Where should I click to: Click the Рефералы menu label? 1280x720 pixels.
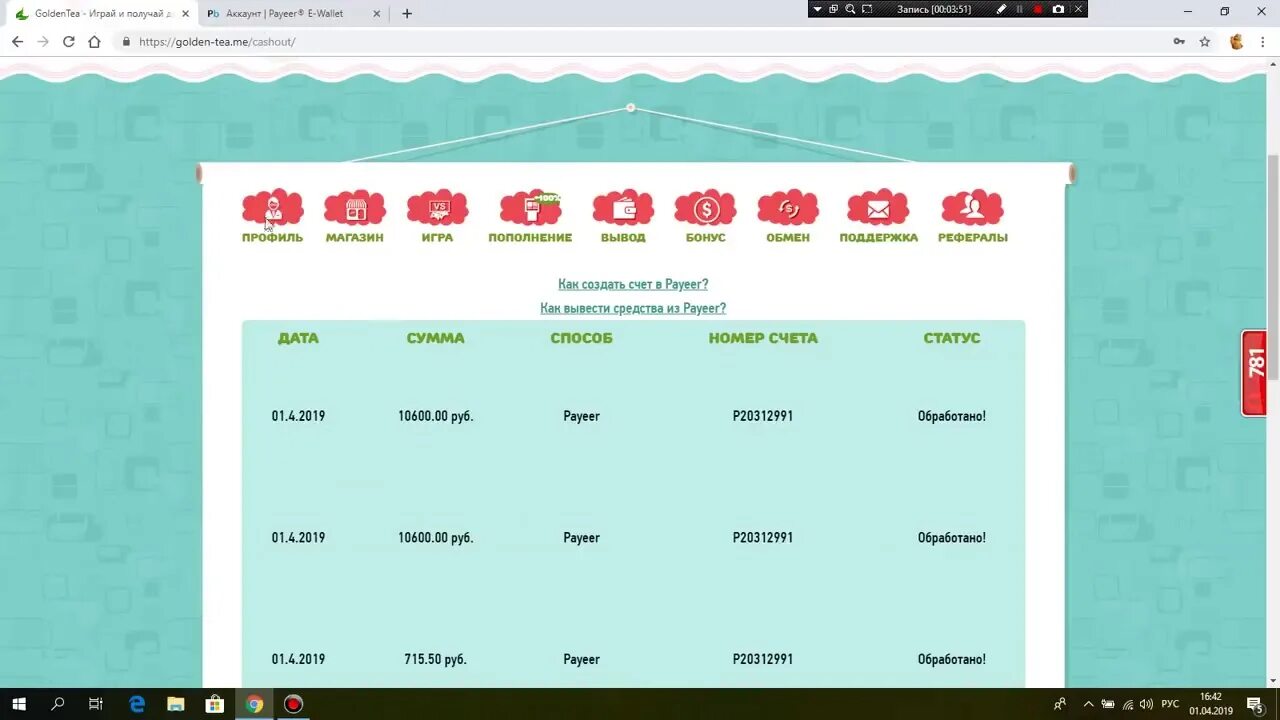point(972,238)
